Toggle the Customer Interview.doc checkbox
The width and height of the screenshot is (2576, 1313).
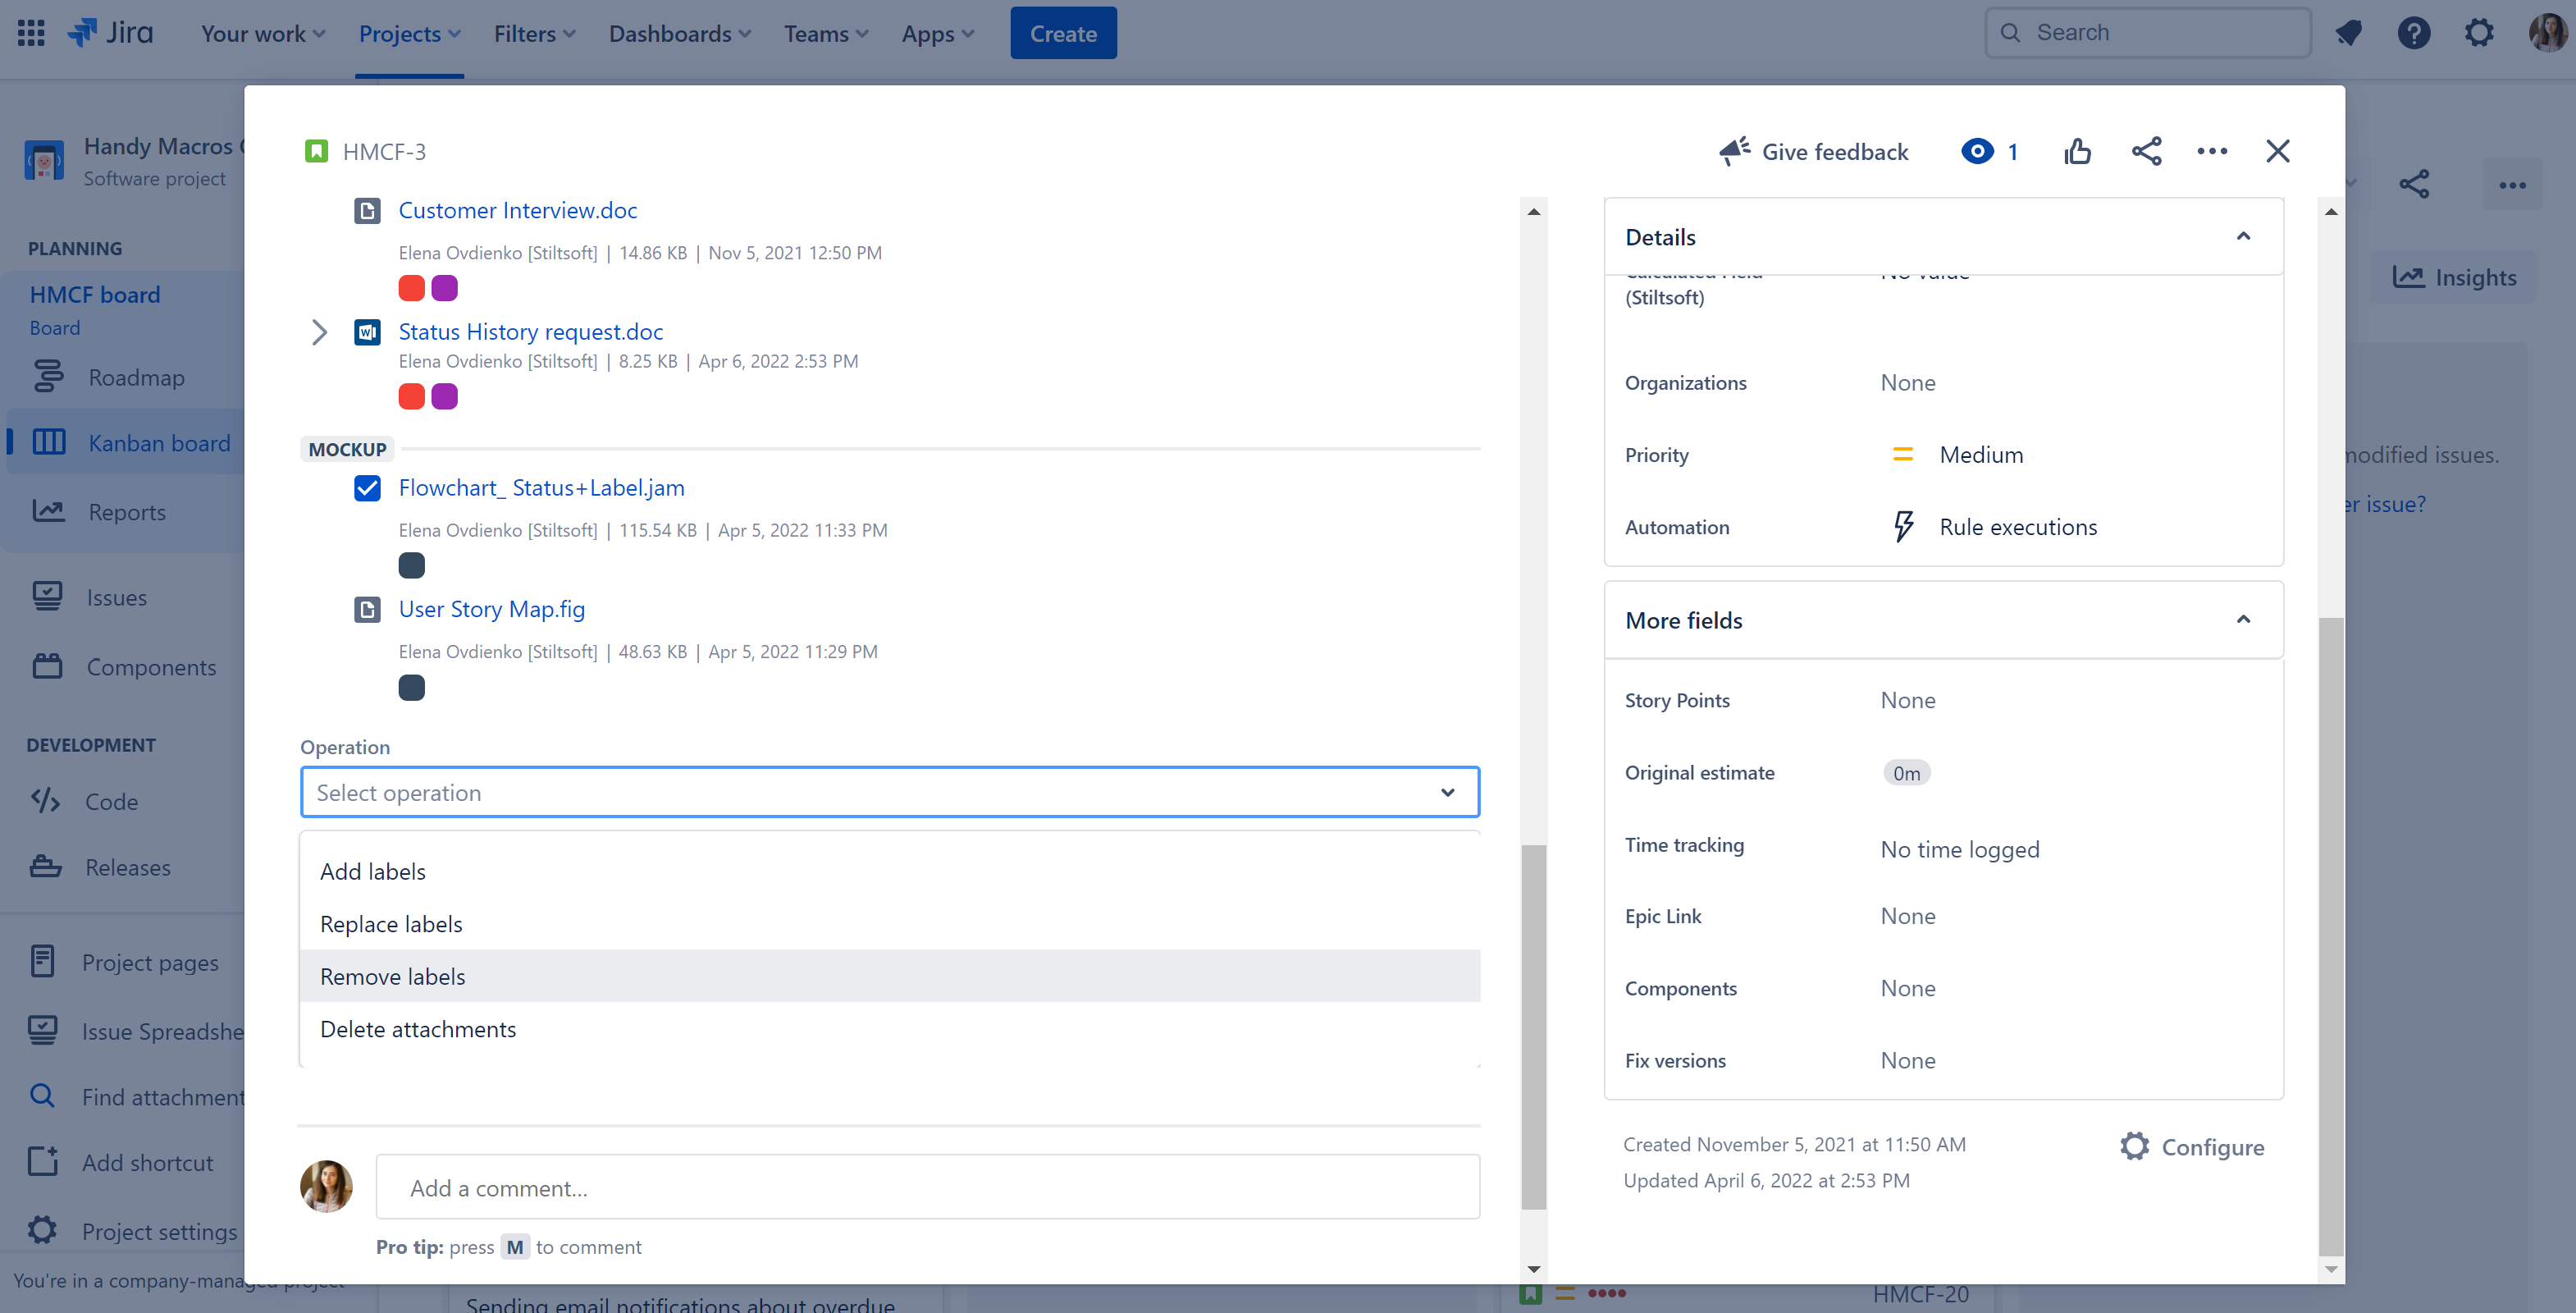[x=367, y=209]
